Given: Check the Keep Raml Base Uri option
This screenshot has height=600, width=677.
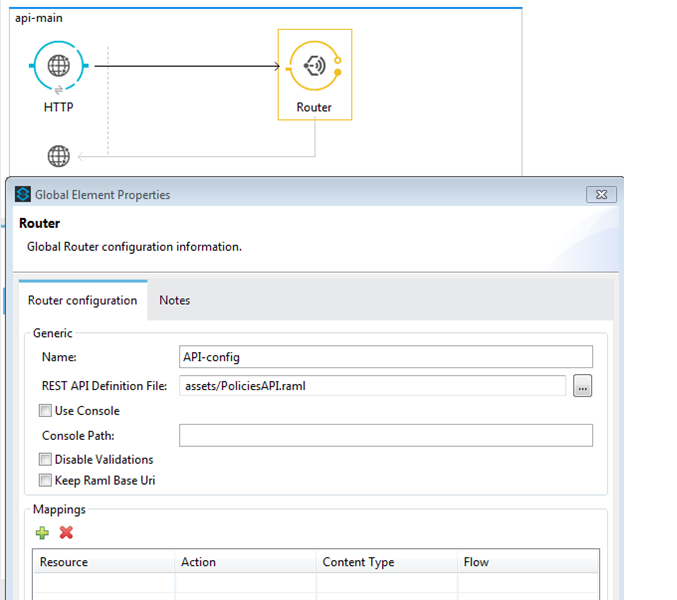Looking at the screenshot, I should tap(45, 481).
